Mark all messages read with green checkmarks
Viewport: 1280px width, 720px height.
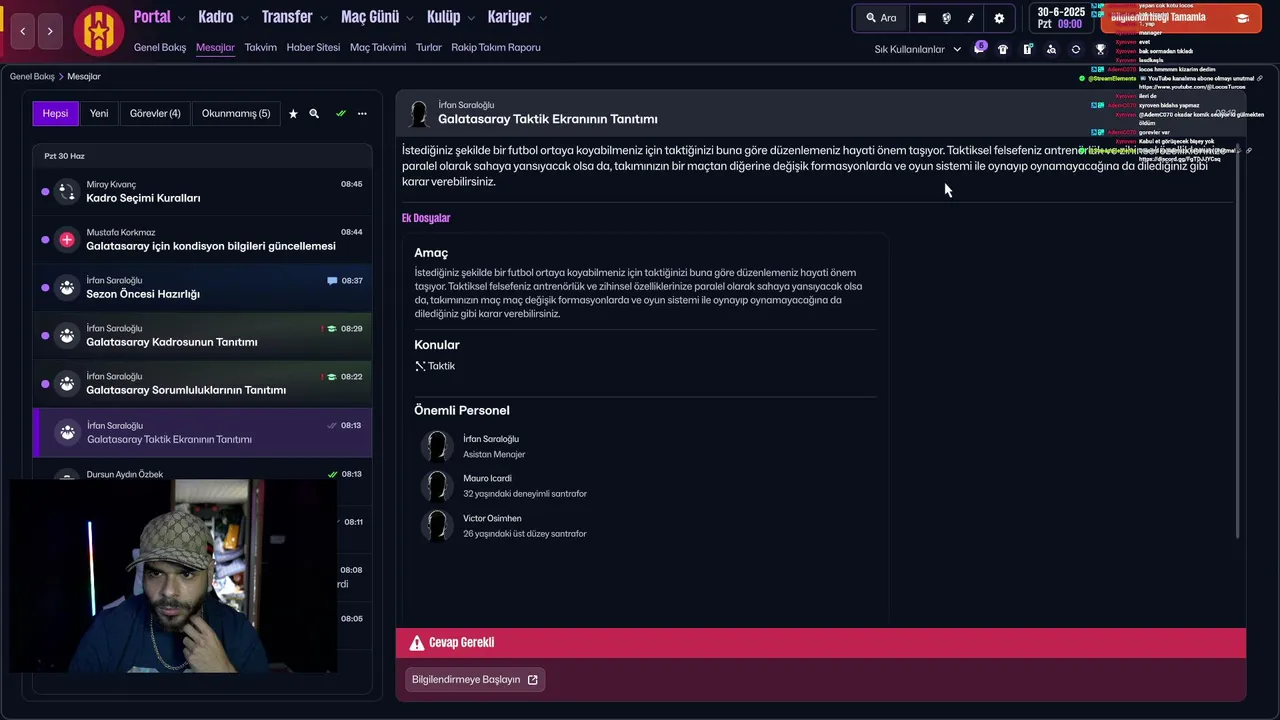pyautogui.click(x=340, y=114)
